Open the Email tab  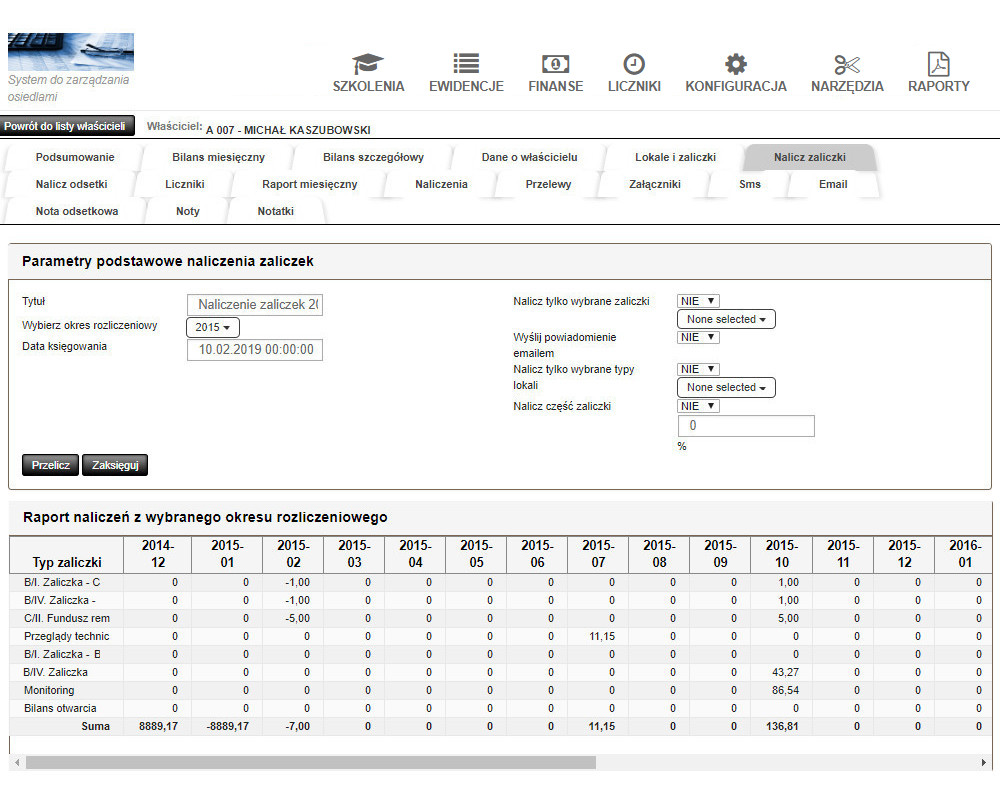tap(833, 184)
